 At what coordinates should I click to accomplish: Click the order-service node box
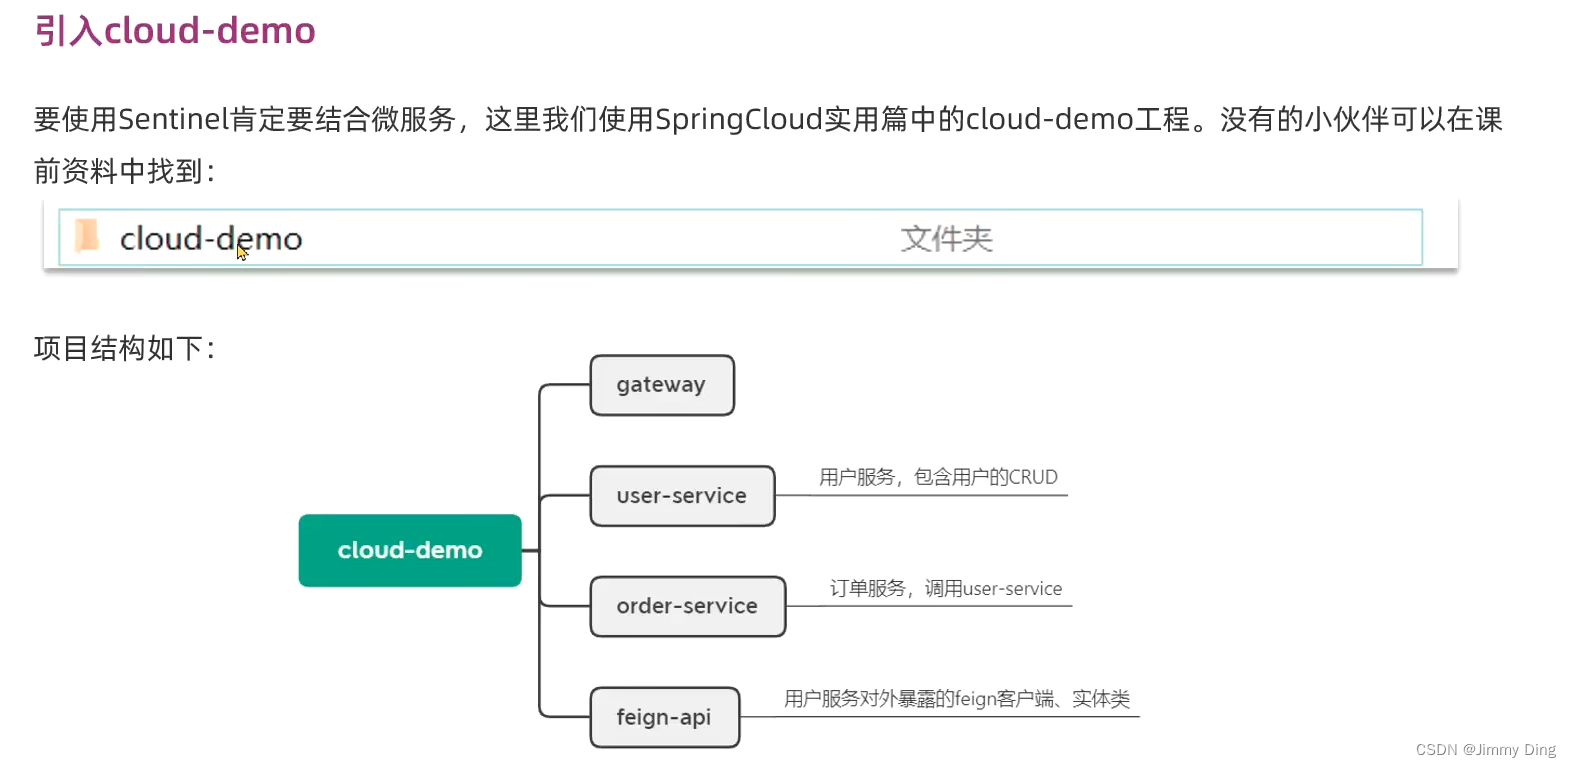(688, 606)
